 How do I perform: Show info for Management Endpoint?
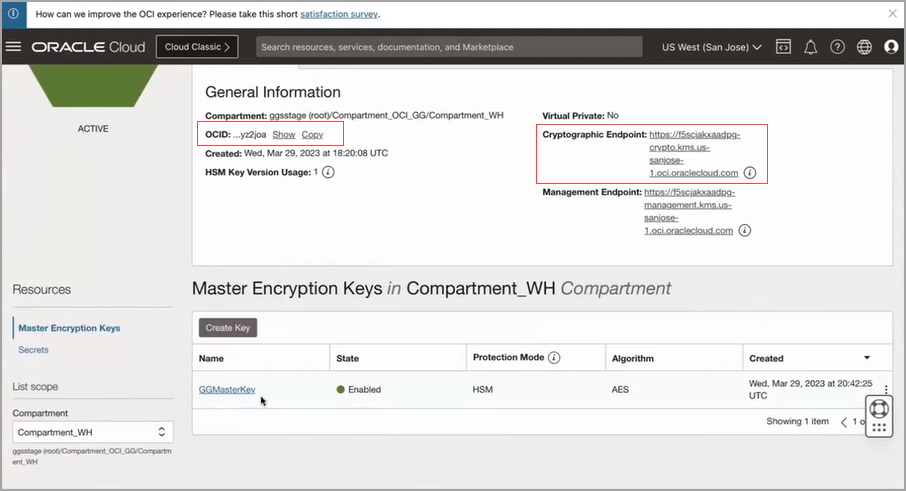[745, 230]
